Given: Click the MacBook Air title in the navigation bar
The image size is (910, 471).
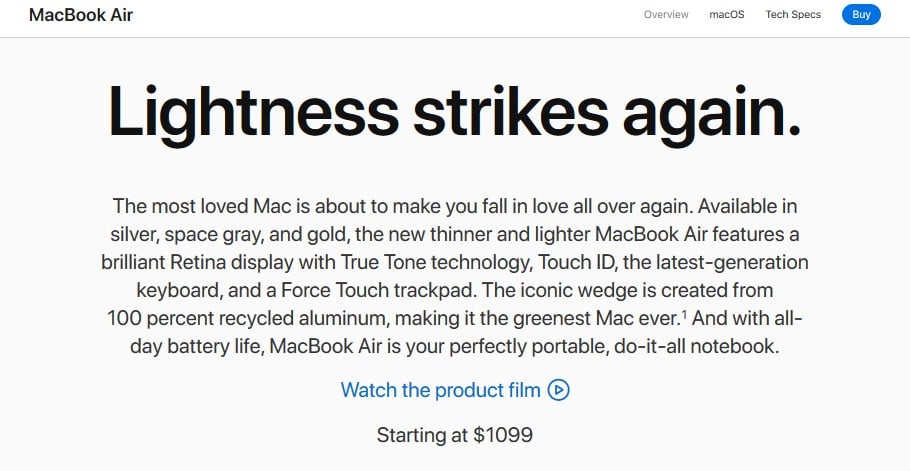Looking at the screenshot, I should pos(81,15).
